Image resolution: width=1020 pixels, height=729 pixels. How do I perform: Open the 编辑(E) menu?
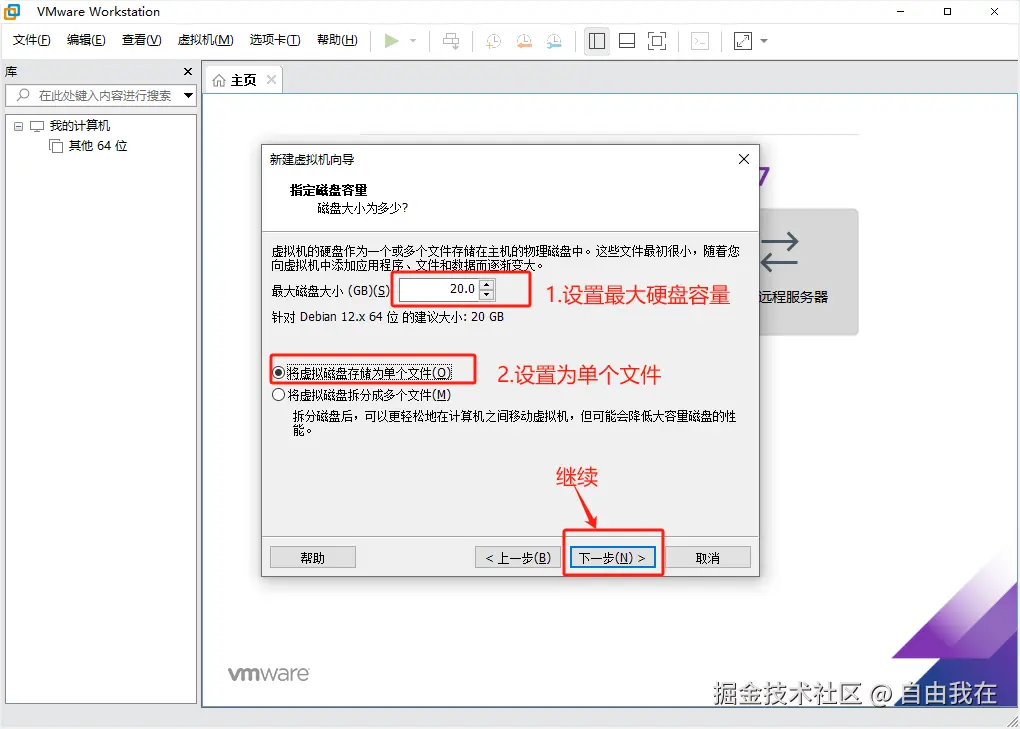tap(86, 40)
